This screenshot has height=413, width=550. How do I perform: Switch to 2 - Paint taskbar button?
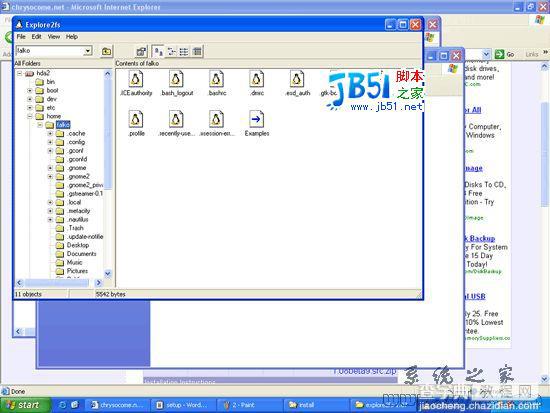click(248, 405)
